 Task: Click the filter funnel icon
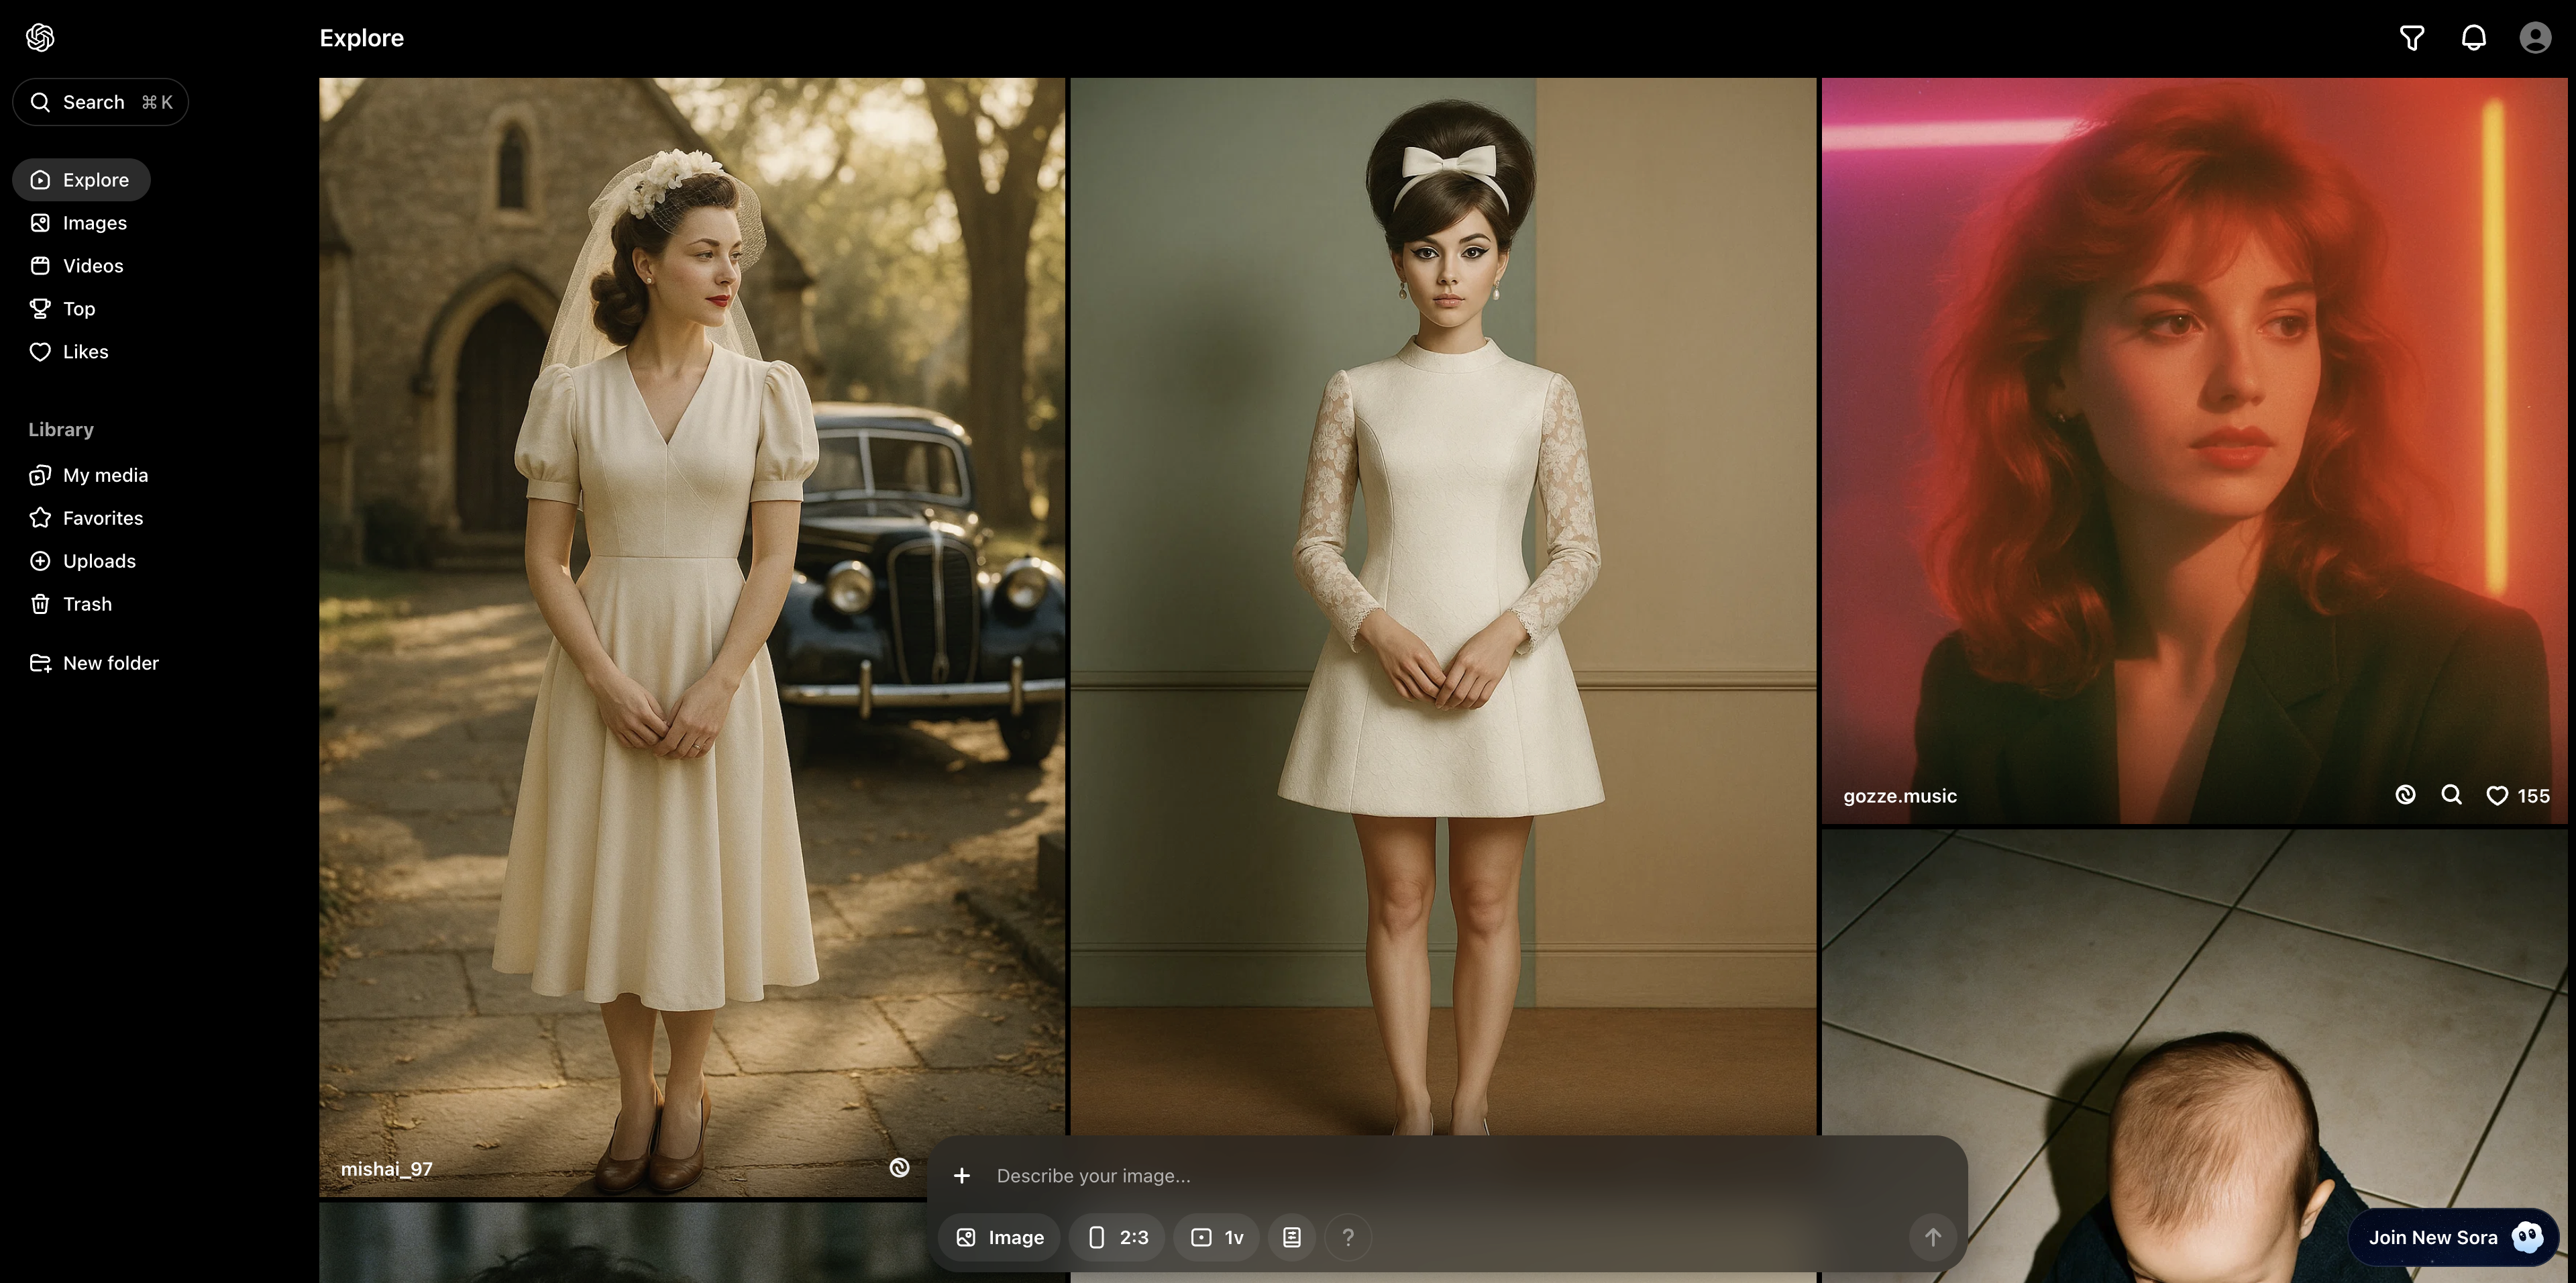point(2411,38)
